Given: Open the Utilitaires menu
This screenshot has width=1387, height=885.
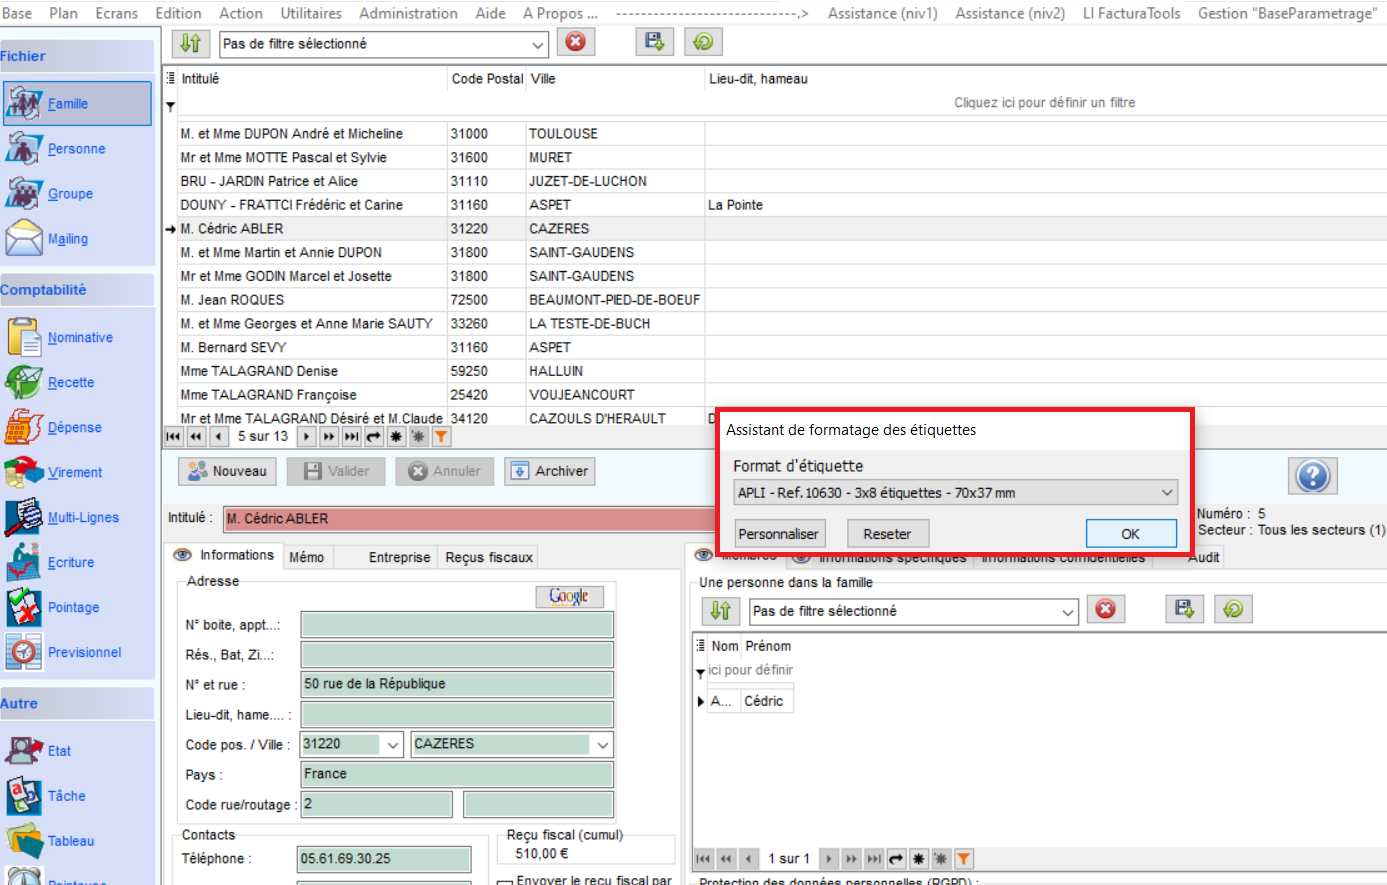Looking at the screenshot, I should [310, 13].
